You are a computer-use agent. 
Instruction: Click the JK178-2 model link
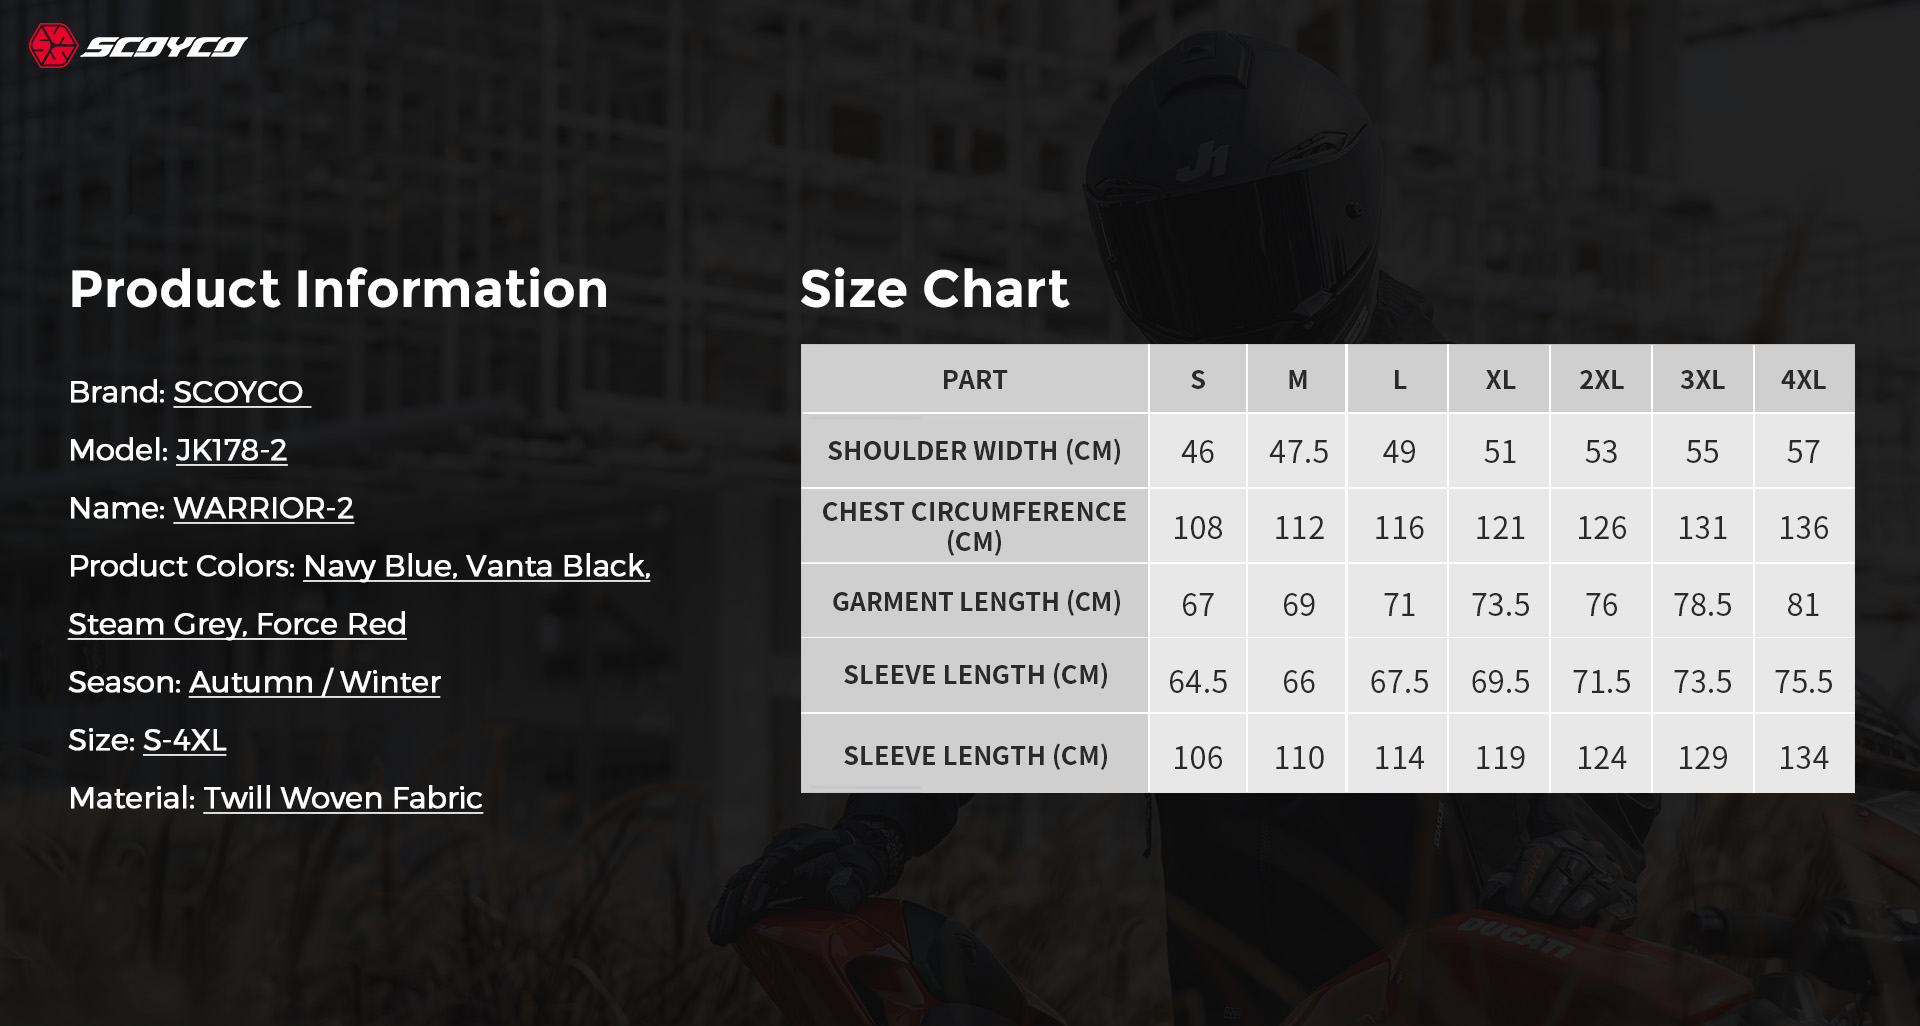[x=231, y=450]
